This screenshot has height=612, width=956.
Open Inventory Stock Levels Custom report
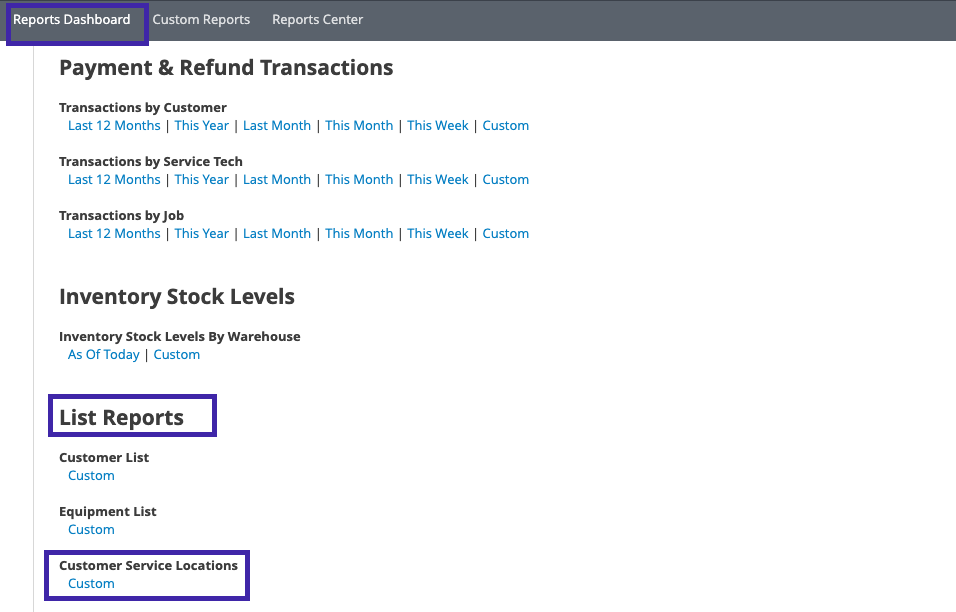click(177, 355)
